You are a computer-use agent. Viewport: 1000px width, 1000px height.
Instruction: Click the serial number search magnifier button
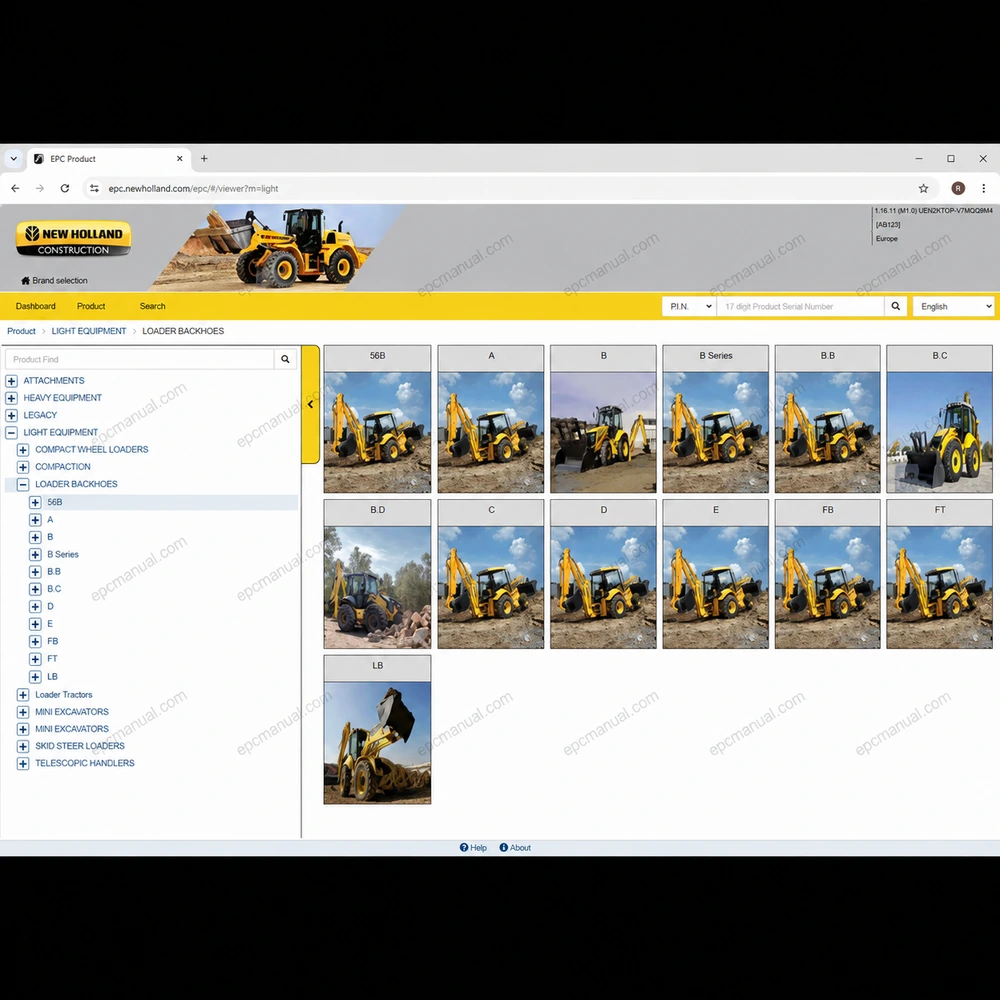tap(895, 306)
